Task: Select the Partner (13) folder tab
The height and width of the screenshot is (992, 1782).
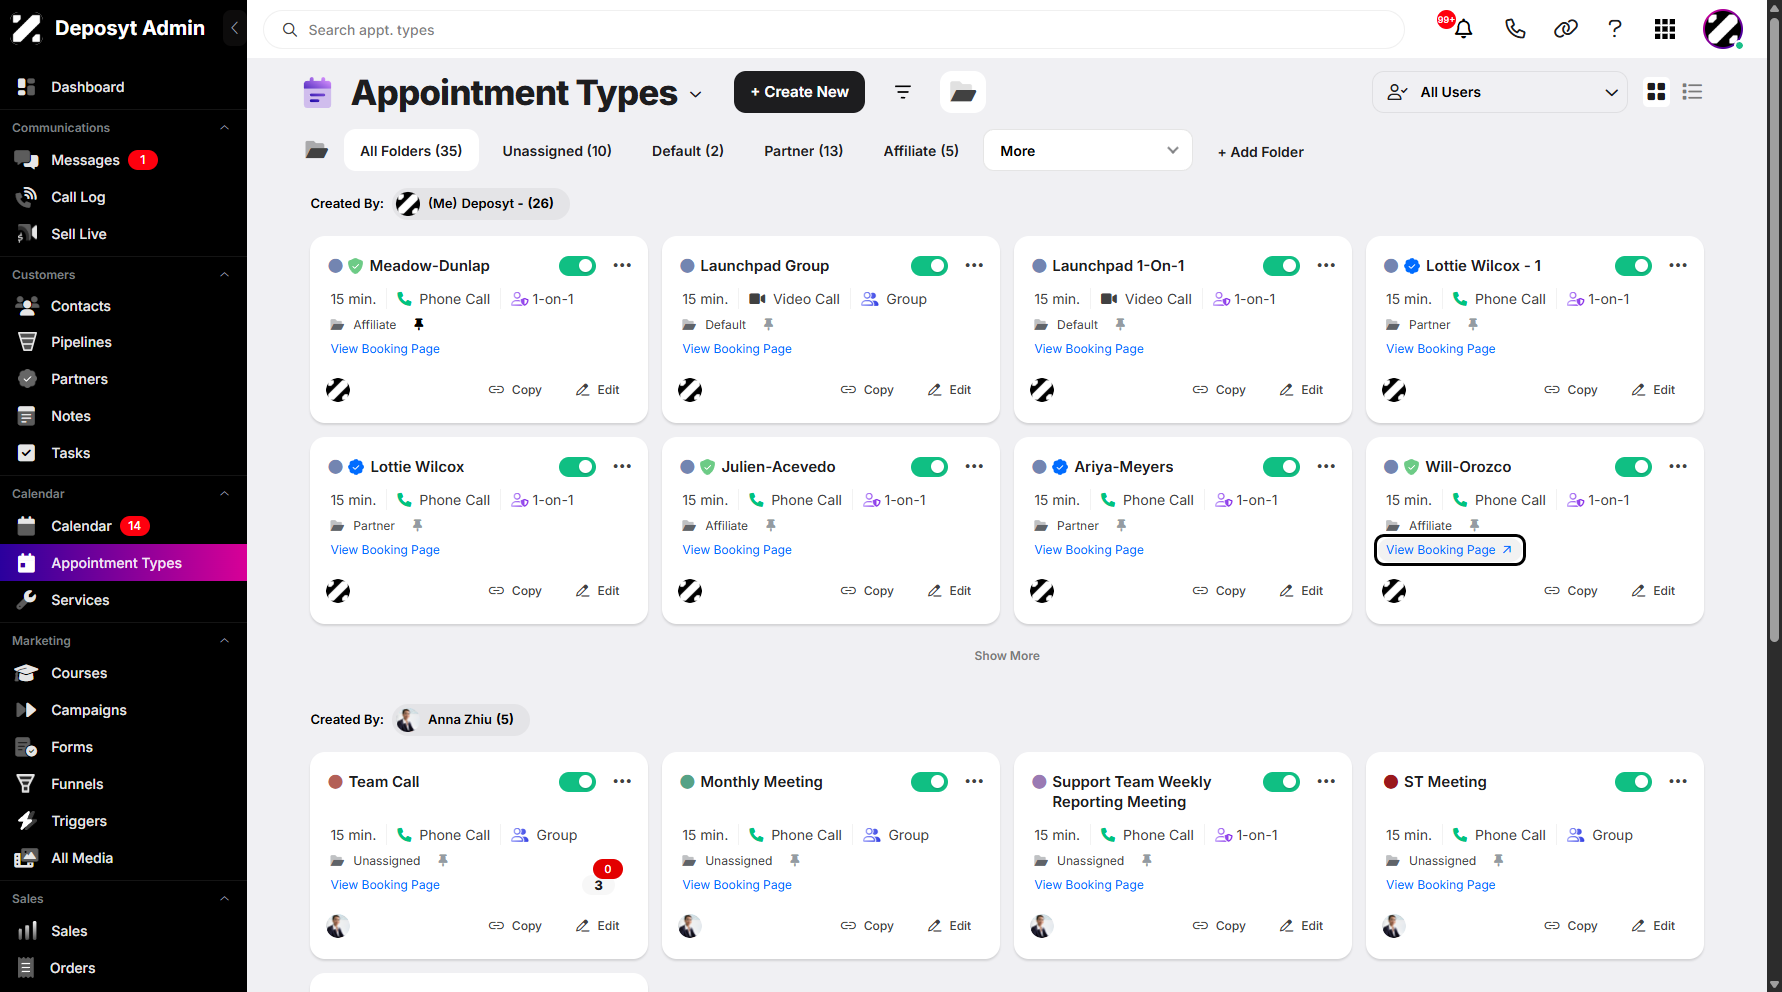Action: pos(803,151)
